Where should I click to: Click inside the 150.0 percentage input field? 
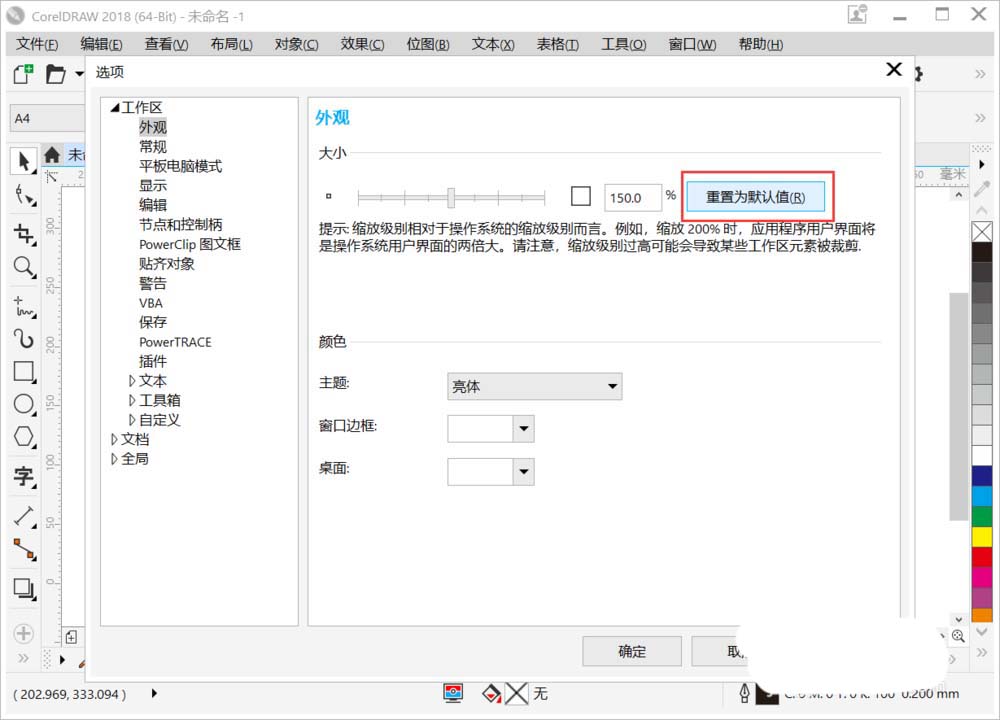631,196
